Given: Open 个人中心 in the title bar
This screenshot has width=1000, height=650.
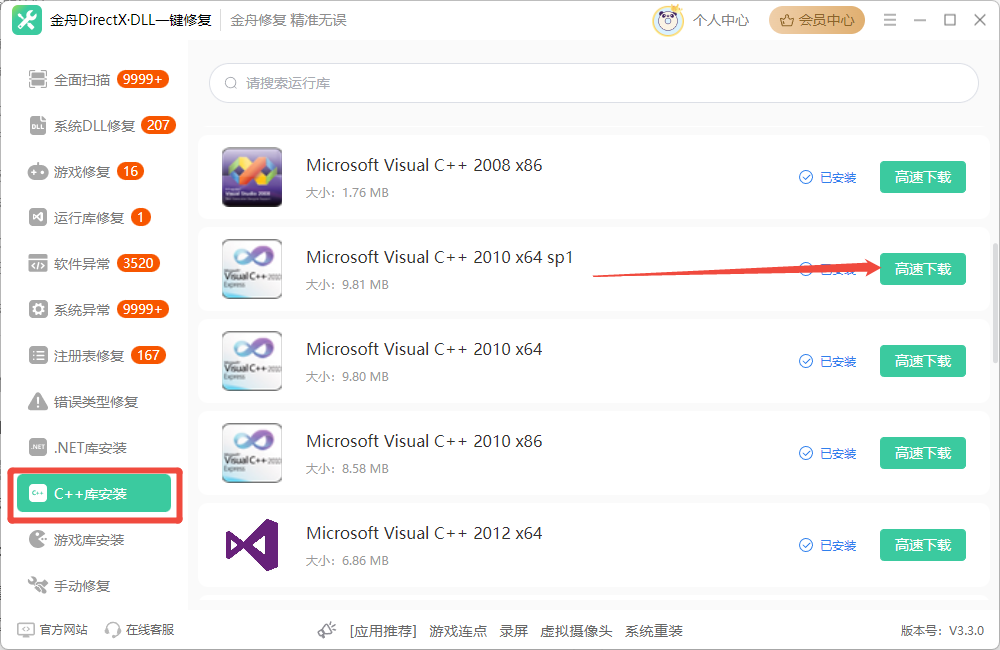Looking at the screenshot, I should [x=721, y=18].
